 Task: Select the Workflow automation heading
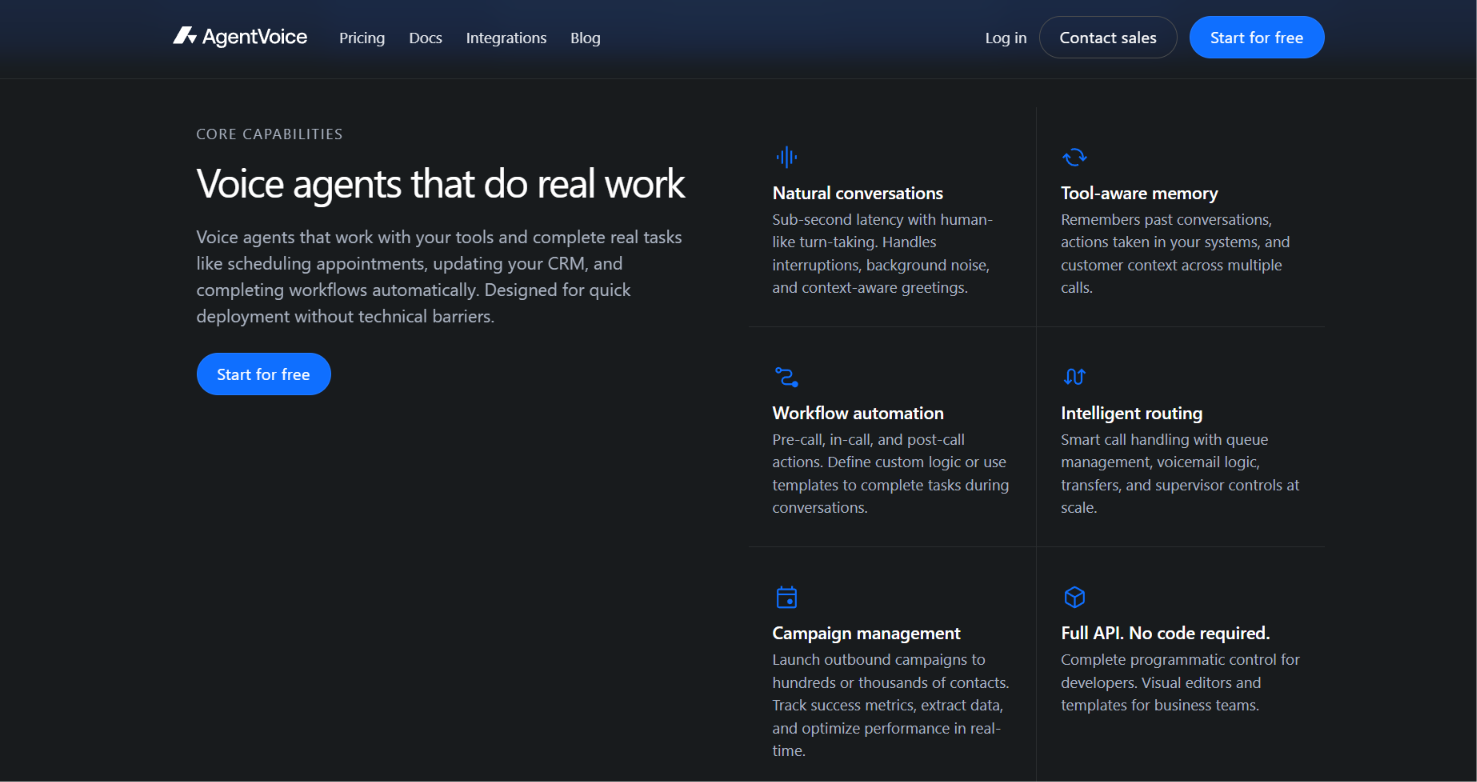point(858,413)
